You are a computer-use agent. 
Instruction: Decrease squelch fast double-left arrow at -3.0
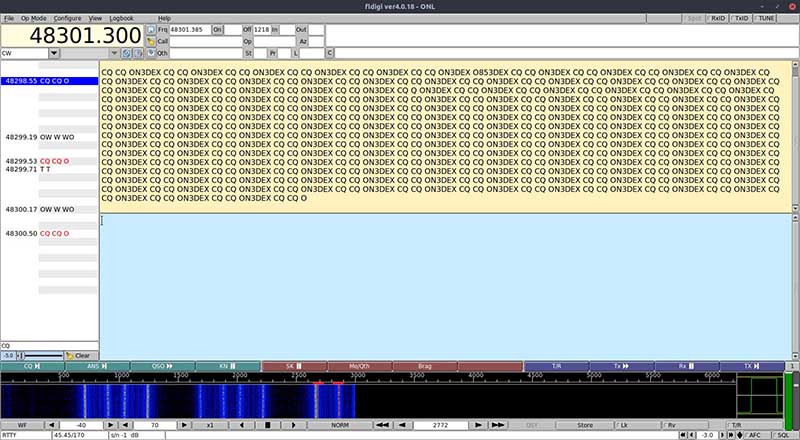point(683,435)
